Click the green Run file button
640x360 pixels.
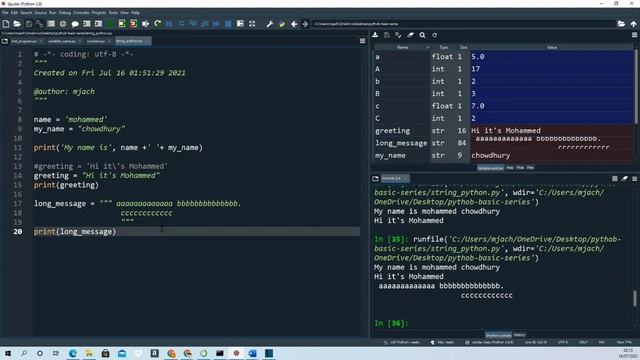pyautogui.click(x=110, y=24)
